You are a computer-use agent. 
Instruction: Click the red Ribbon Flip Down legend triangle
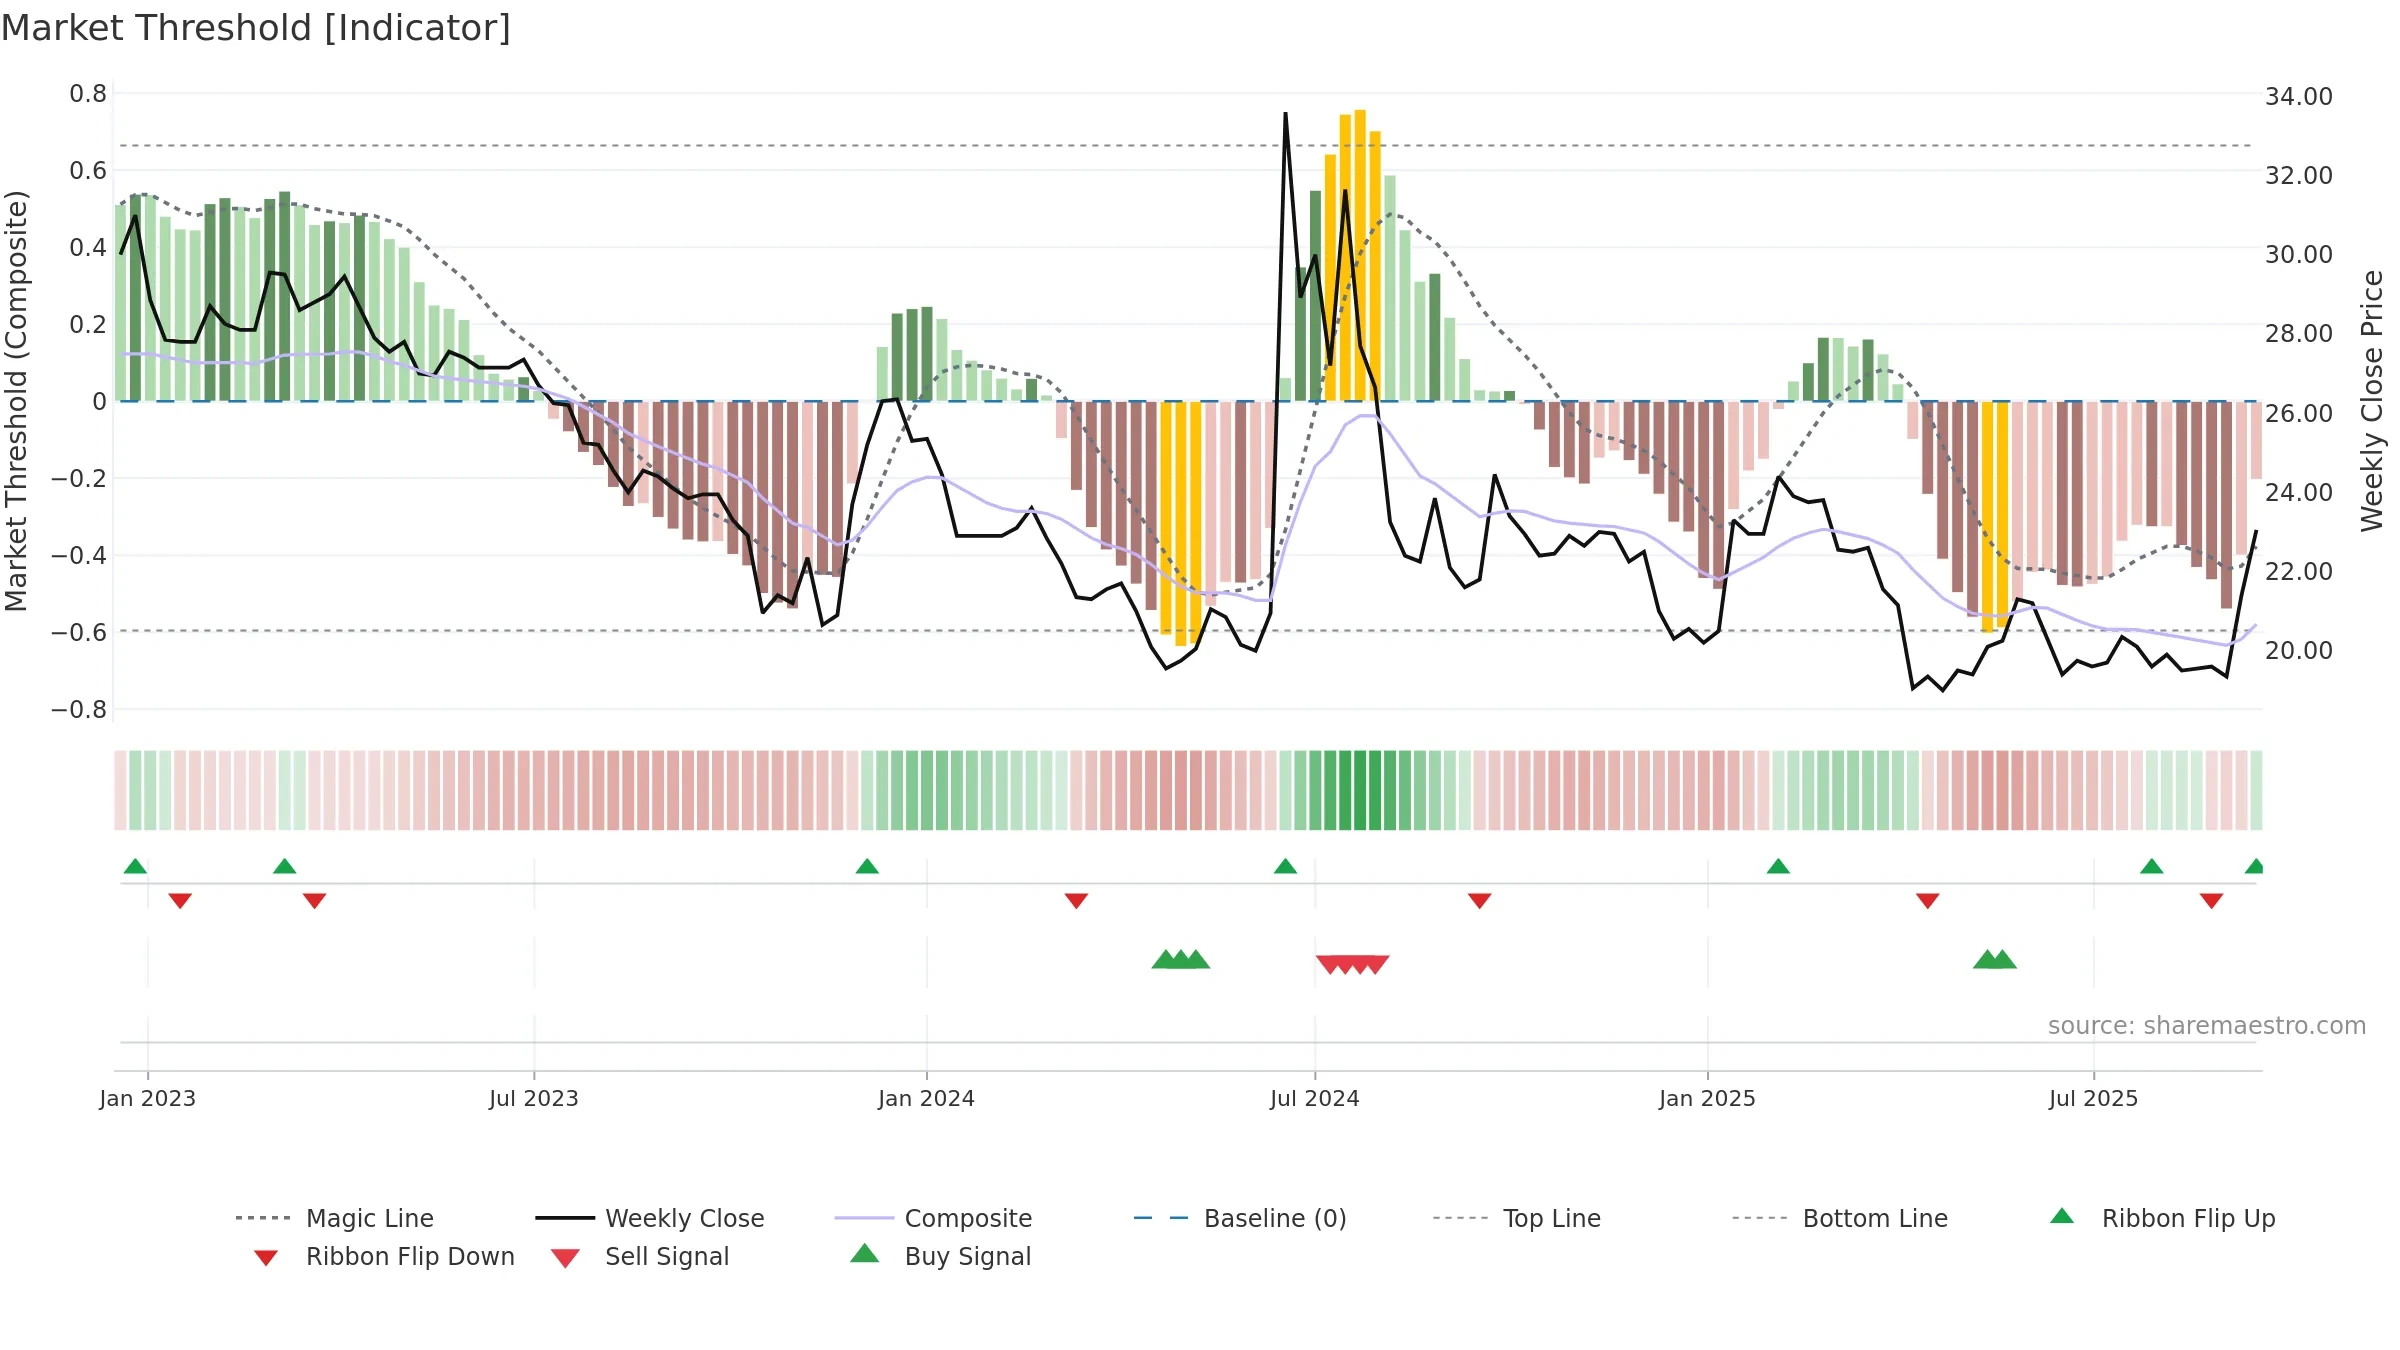[x=266, y=1258]
